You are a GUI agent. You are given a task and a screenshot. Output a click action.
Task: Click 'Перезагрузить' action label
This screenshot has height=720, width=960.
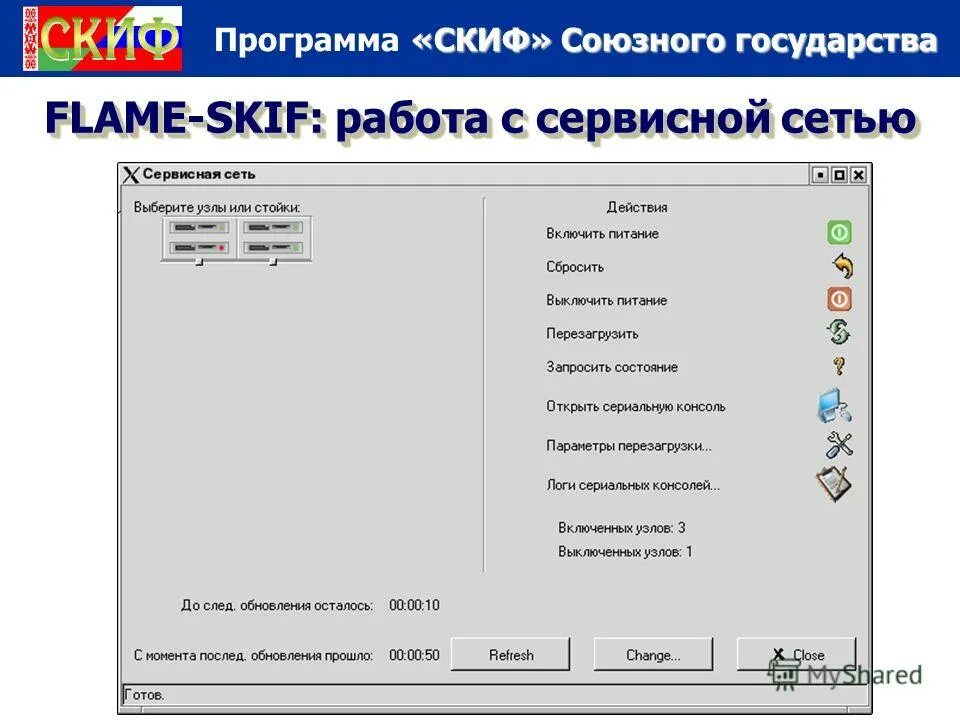(x=592, y=334)
